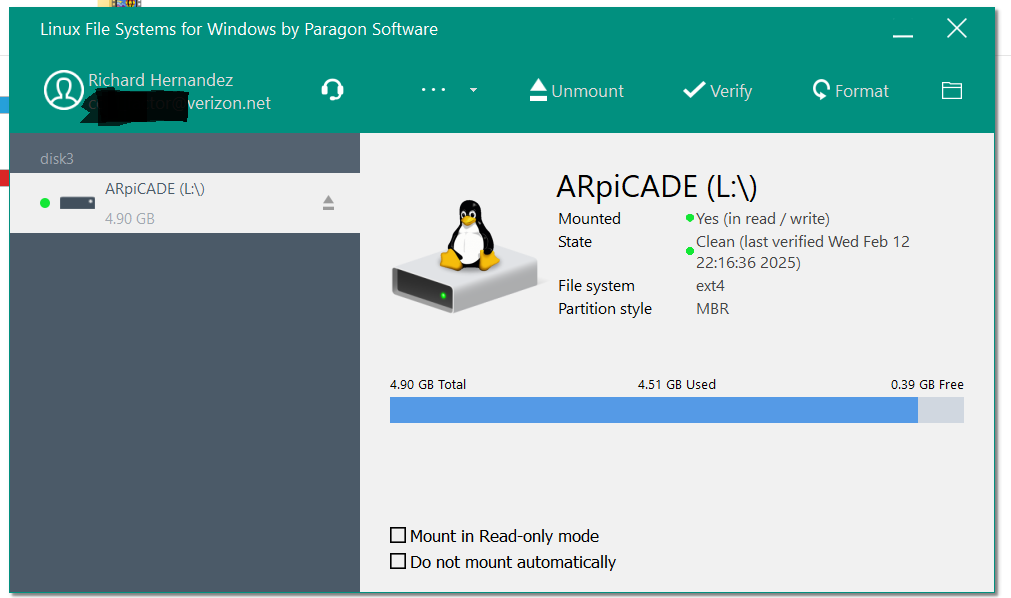Select ARpiCADE (L:\) in the disk list
1011x598 pixels.
click(184, 203)
